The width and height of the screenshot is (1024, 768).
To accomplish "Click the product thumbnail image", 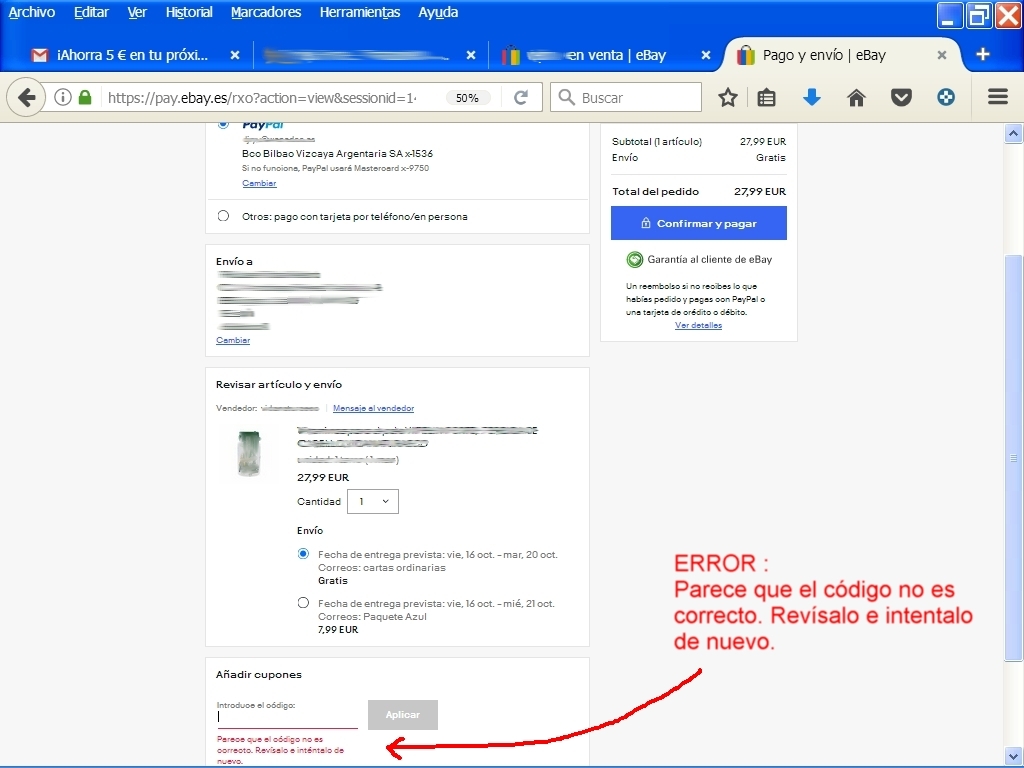I will click(249, 453).
